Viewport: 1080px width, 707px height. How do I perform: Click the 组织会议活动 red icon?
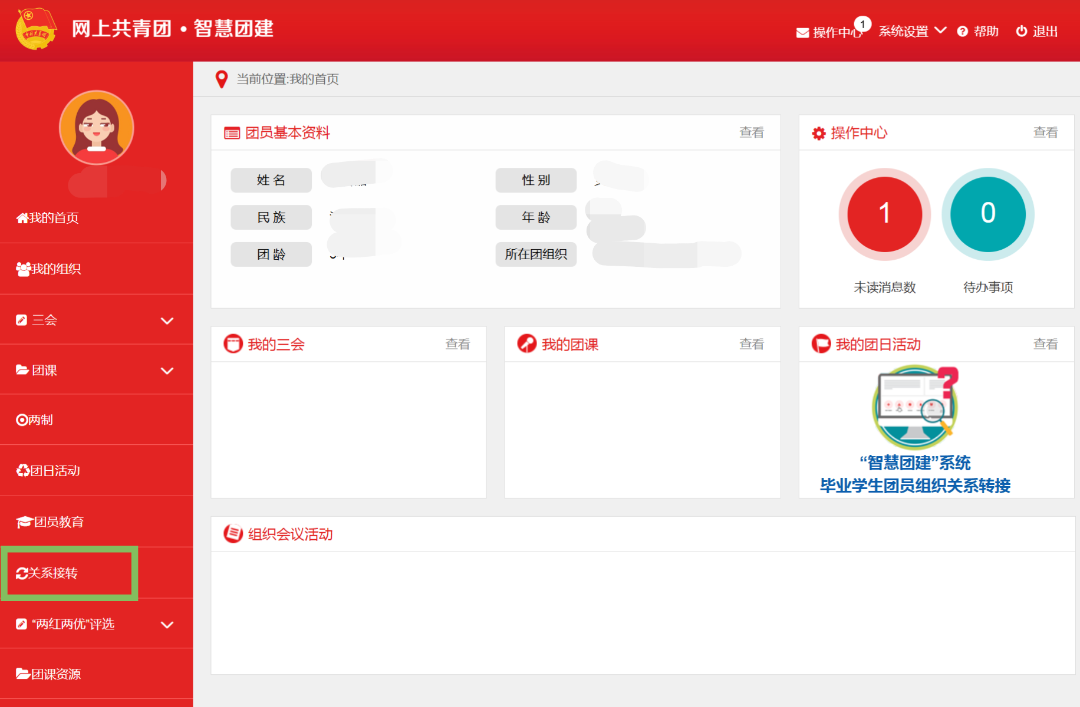[233, 534]
